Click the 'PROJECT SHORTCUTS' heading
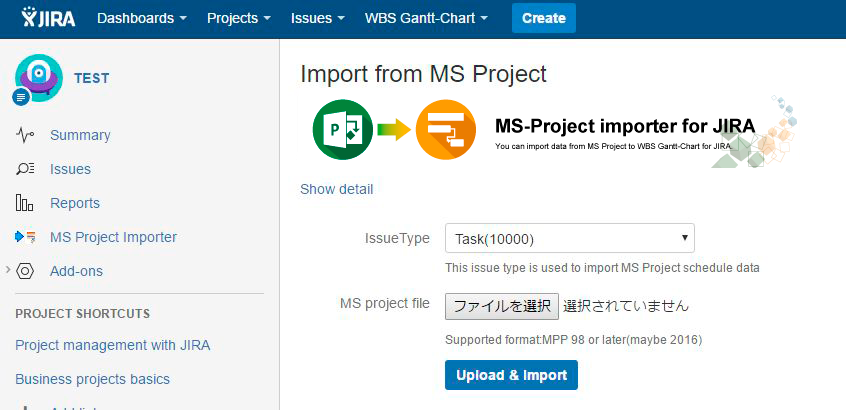 click(83, 313)
